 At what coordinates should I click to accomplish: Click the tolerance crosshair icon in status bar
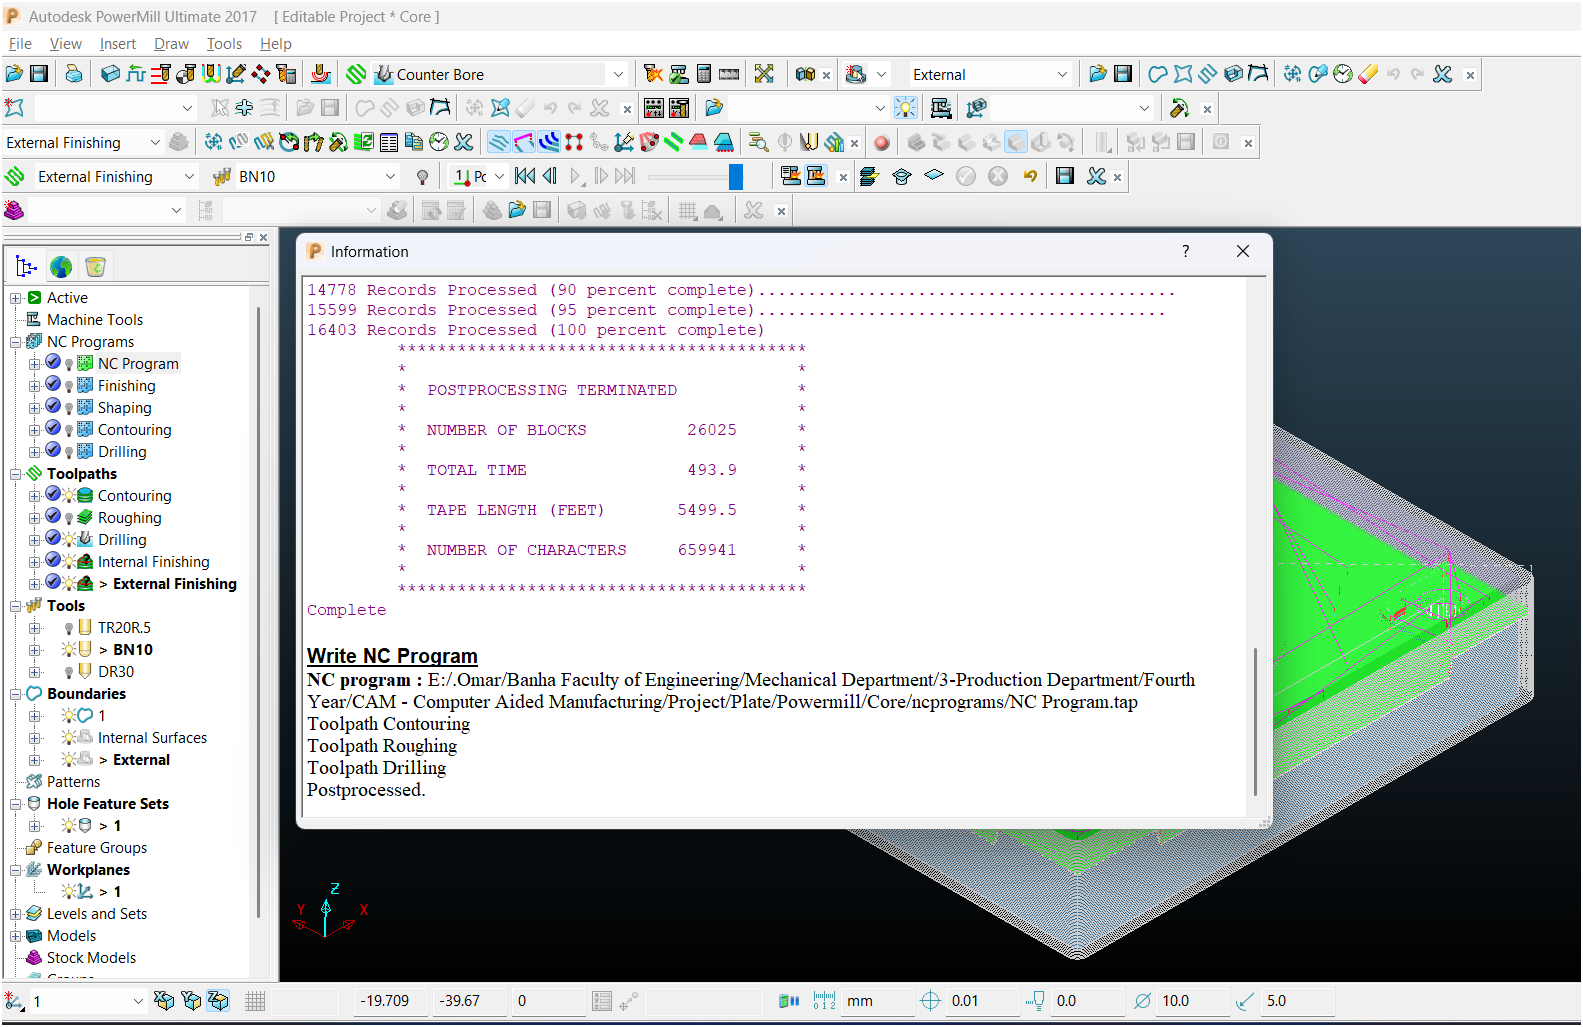point(930,1001)
